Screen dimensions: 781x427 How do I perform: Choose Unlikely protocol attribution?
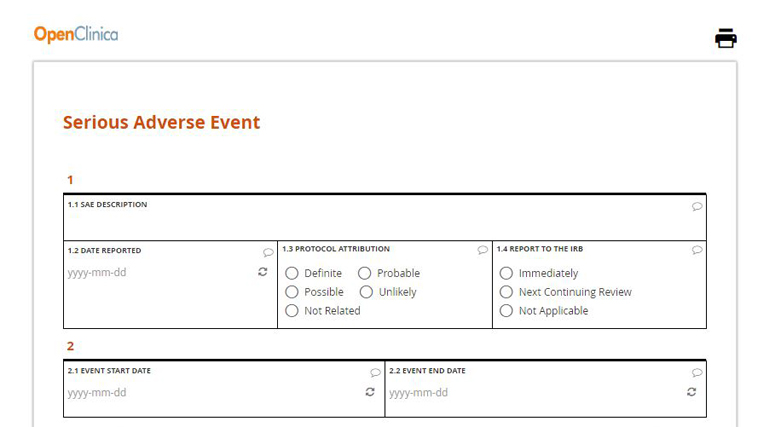[x=366, y=292]
